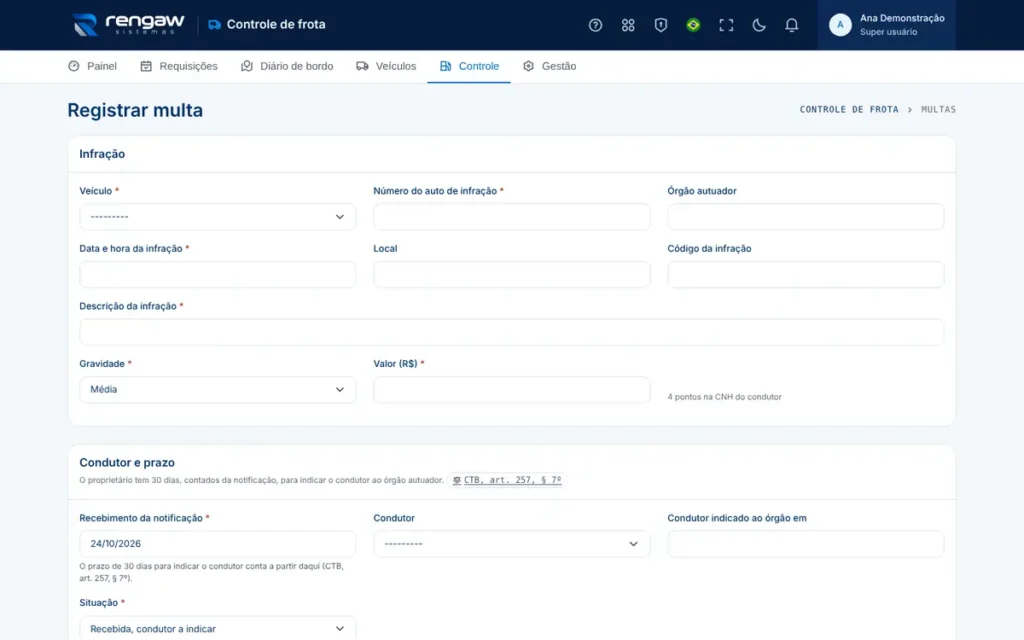This screenshot has width=1024, height=640.
Task: Click the '4 pontos na CNH do condutor' text
Action: (x=724, y=396)
